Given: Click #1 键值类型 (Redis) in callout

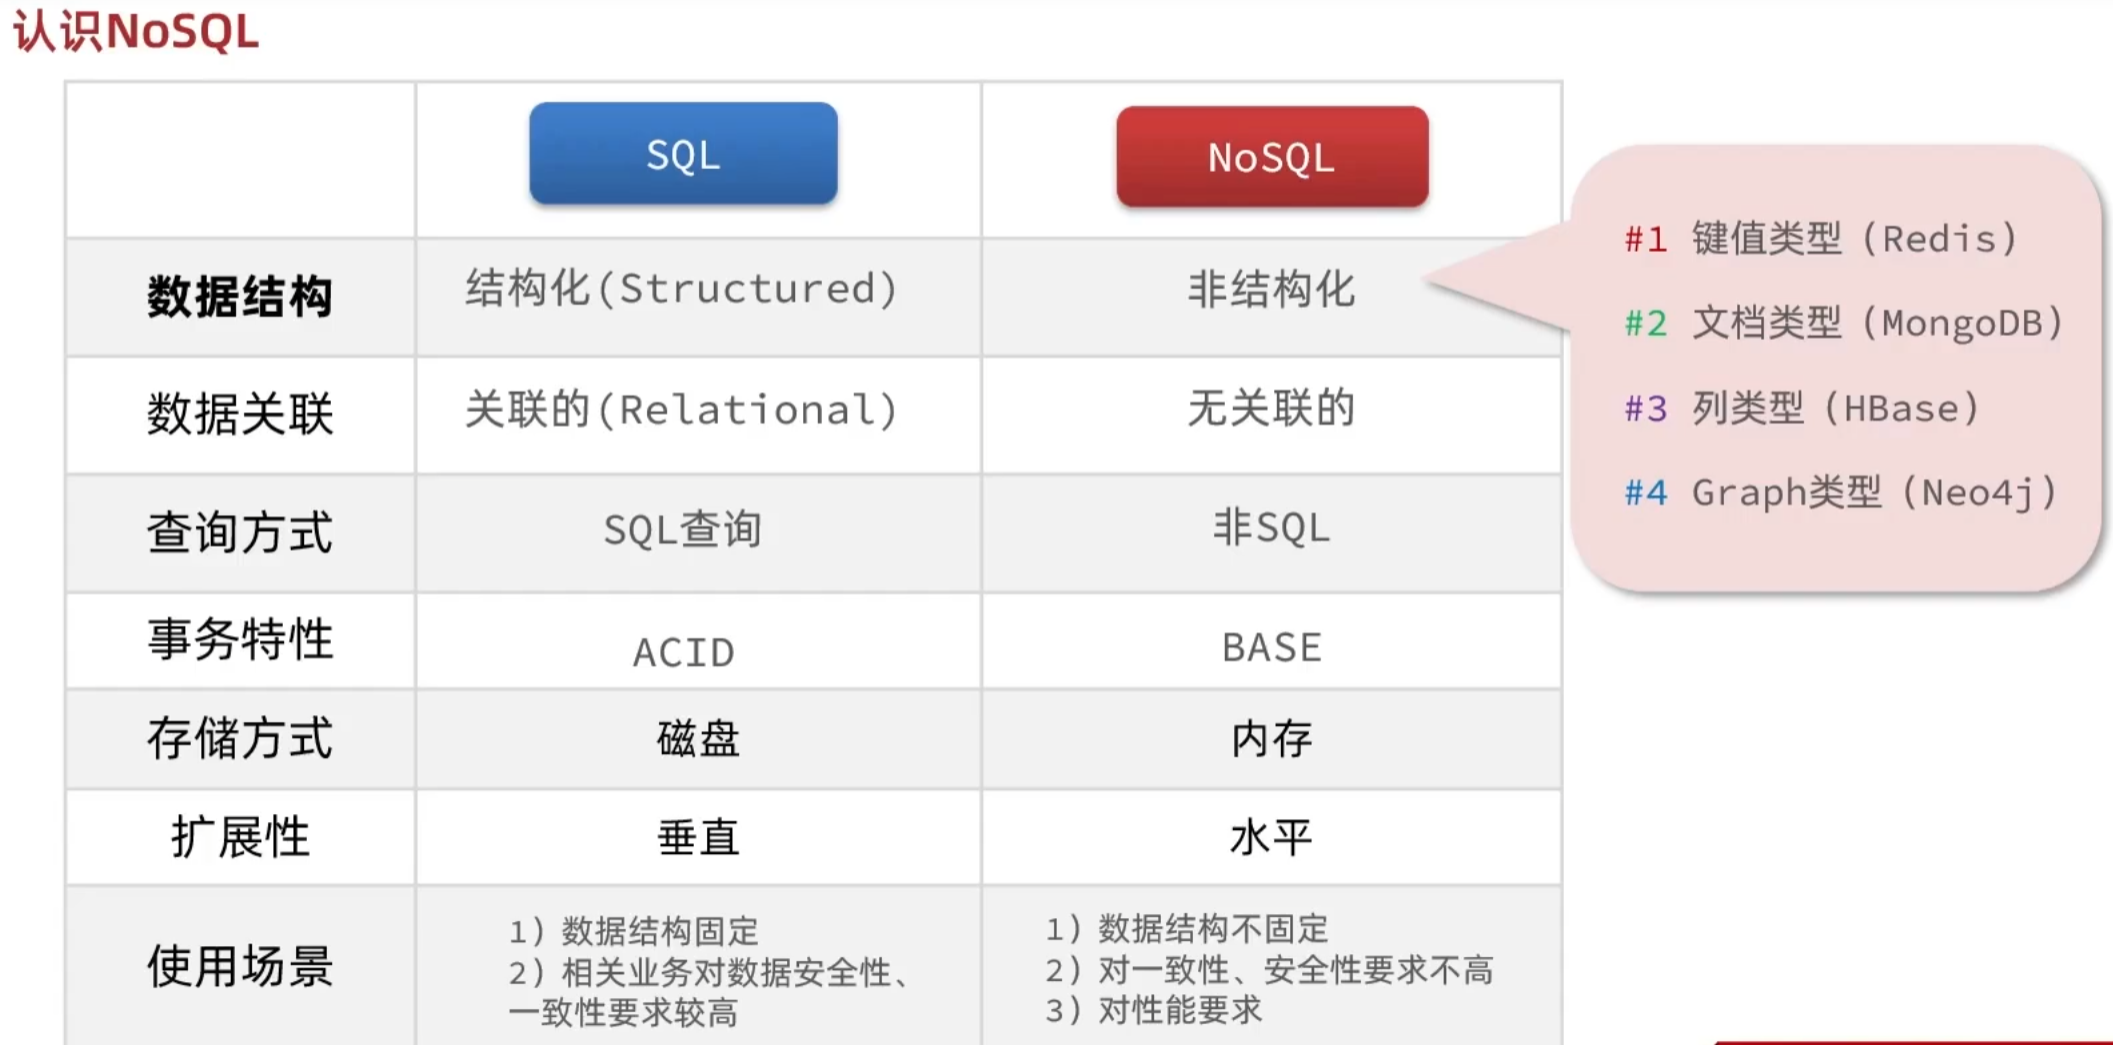Looking at the screenshot, I should (1820, 239).
